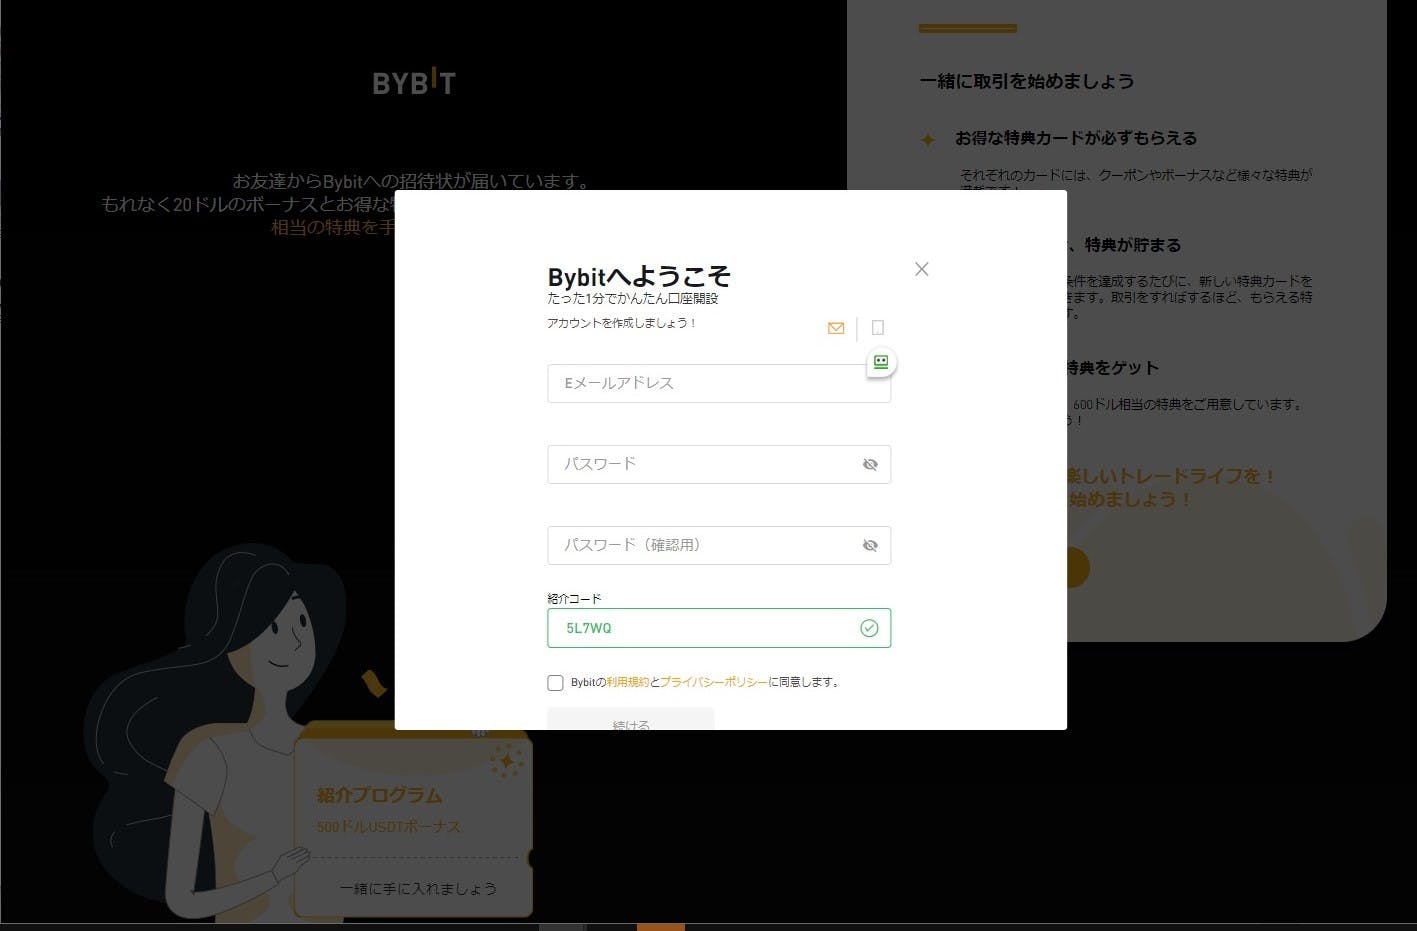Switch to mobile phone registration icon
This screenshot has width=1417, height=931.
tap(877, 328)
